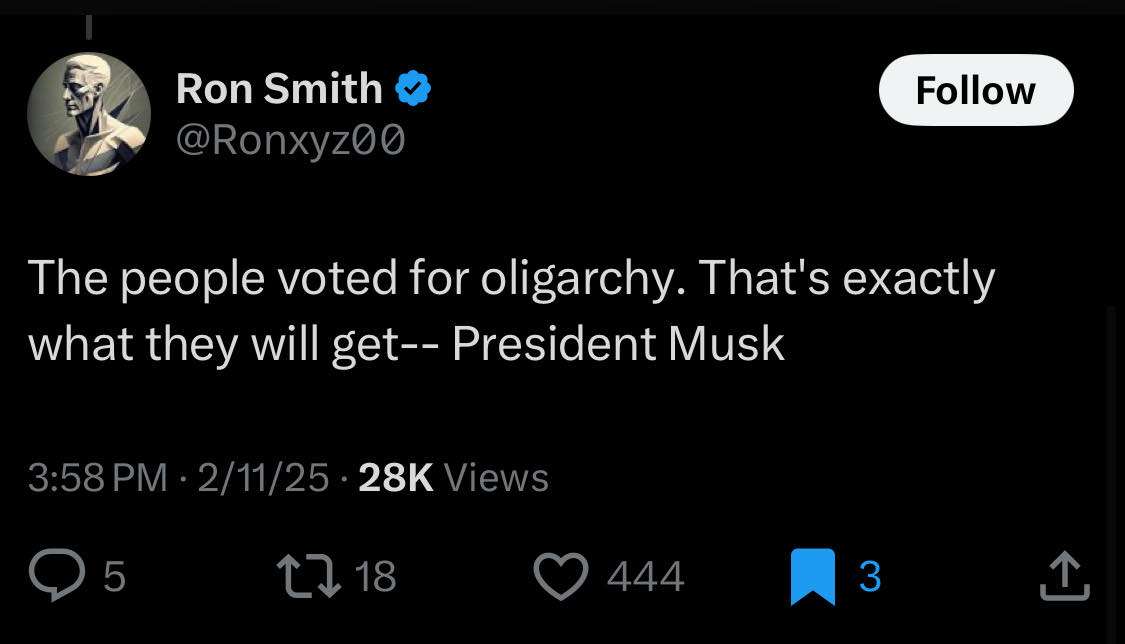Tap the share upload arrow icon
The width and height of the screenshot is (1125, 644).
[x=1062, y=576]
